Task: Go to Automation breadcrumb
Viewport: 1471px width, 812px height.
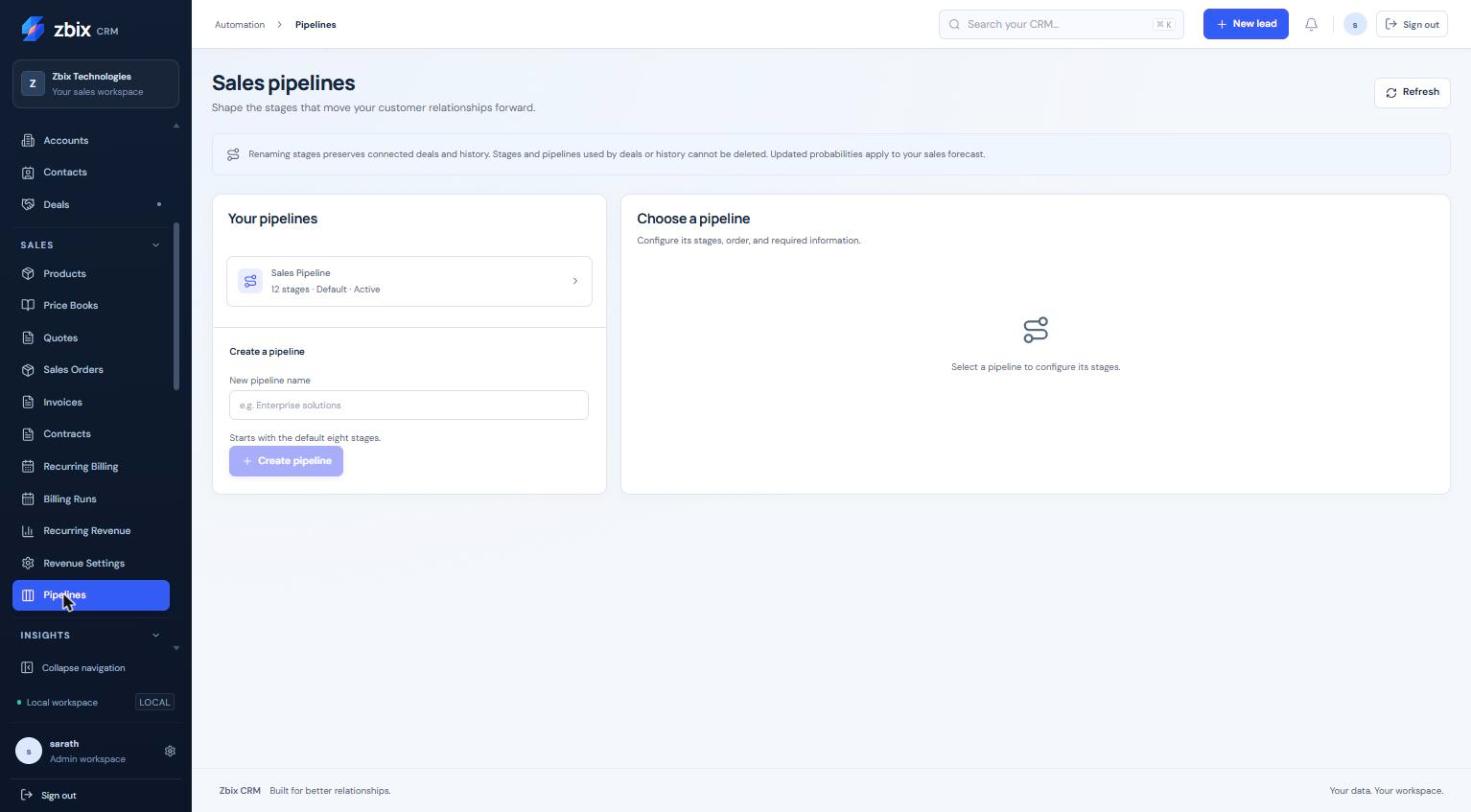Action: (240, 24)
